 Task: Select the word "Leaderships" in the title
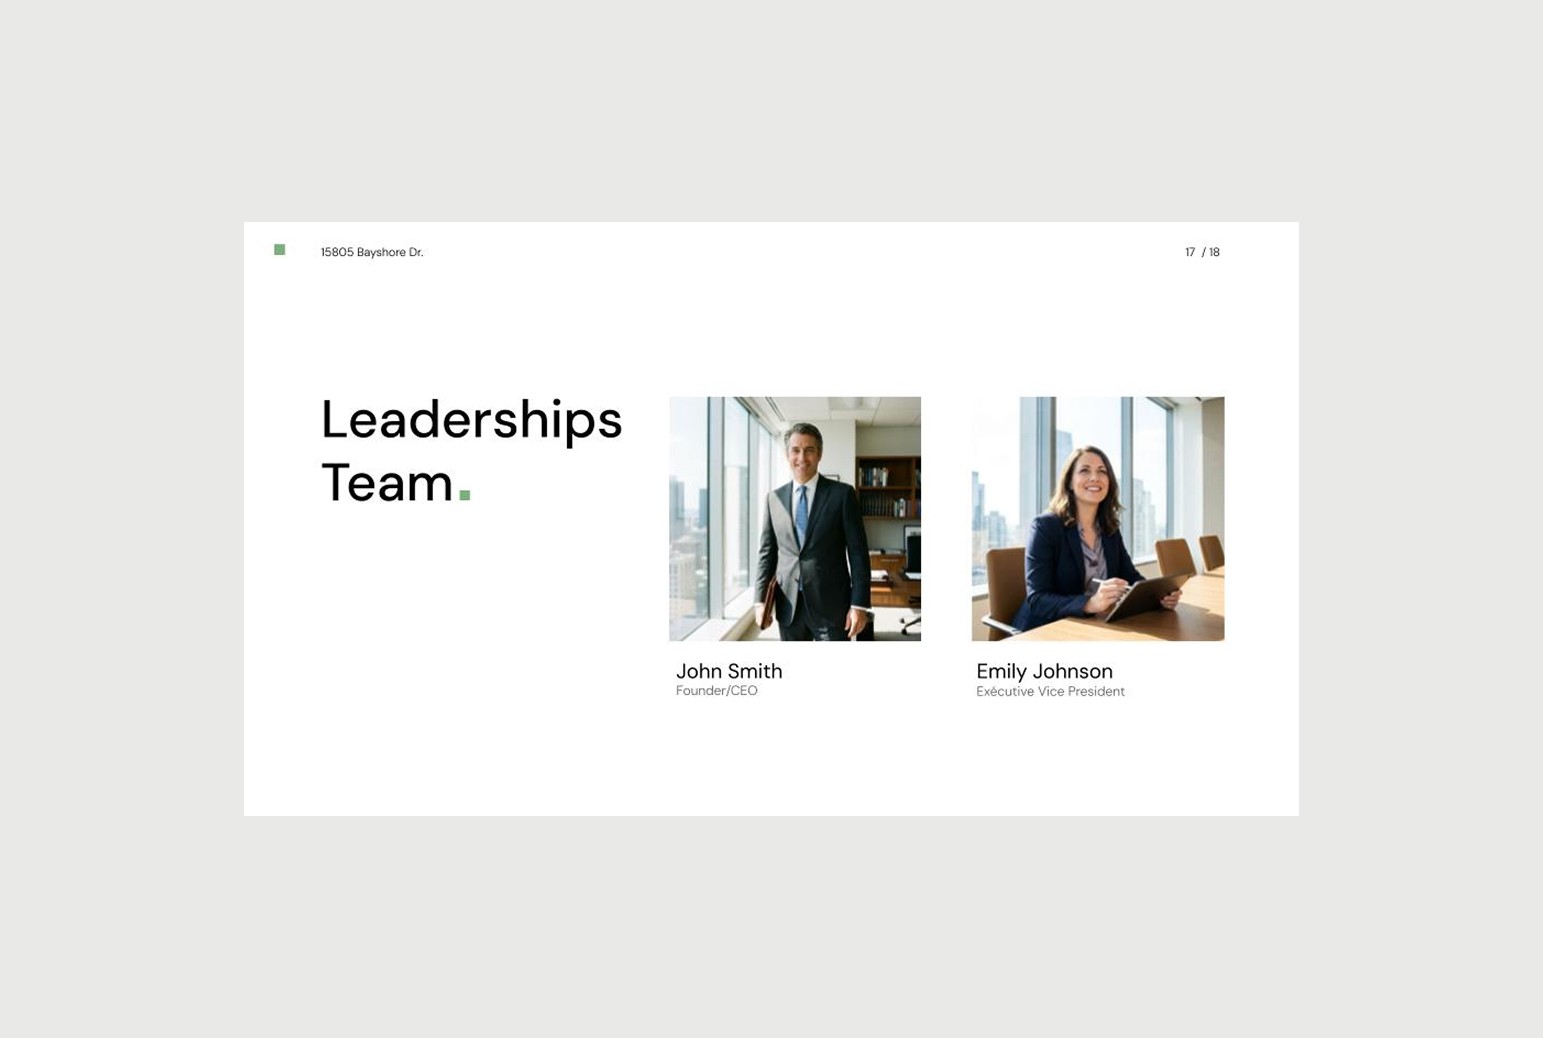click(471, 420)
